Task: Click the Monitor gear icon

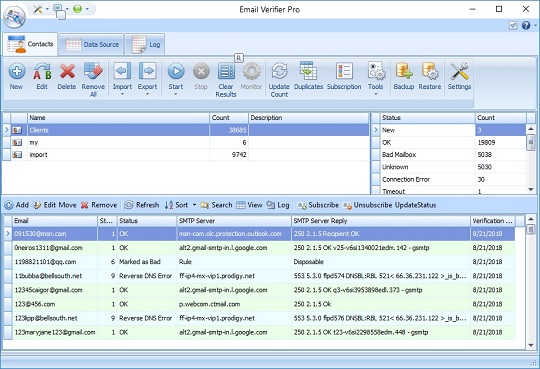Action: click(x=251, y=71)
